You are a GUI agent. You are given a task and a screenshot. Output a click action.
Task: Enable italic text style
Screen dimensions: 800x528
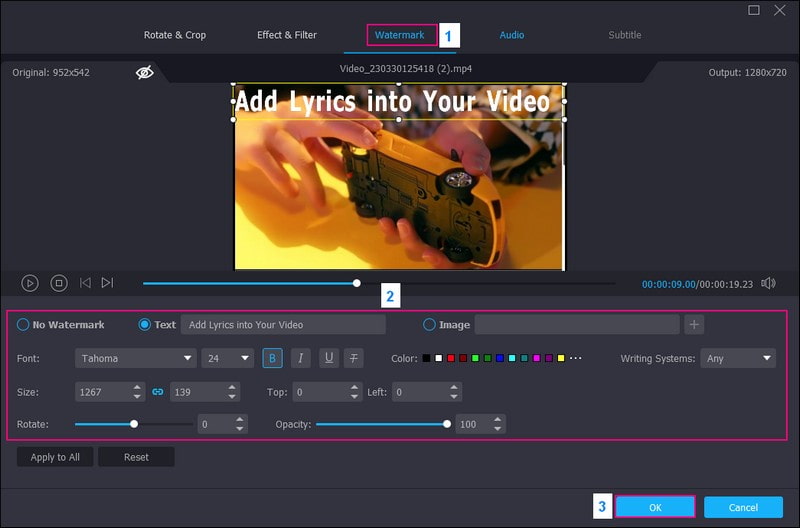point(300,358)
